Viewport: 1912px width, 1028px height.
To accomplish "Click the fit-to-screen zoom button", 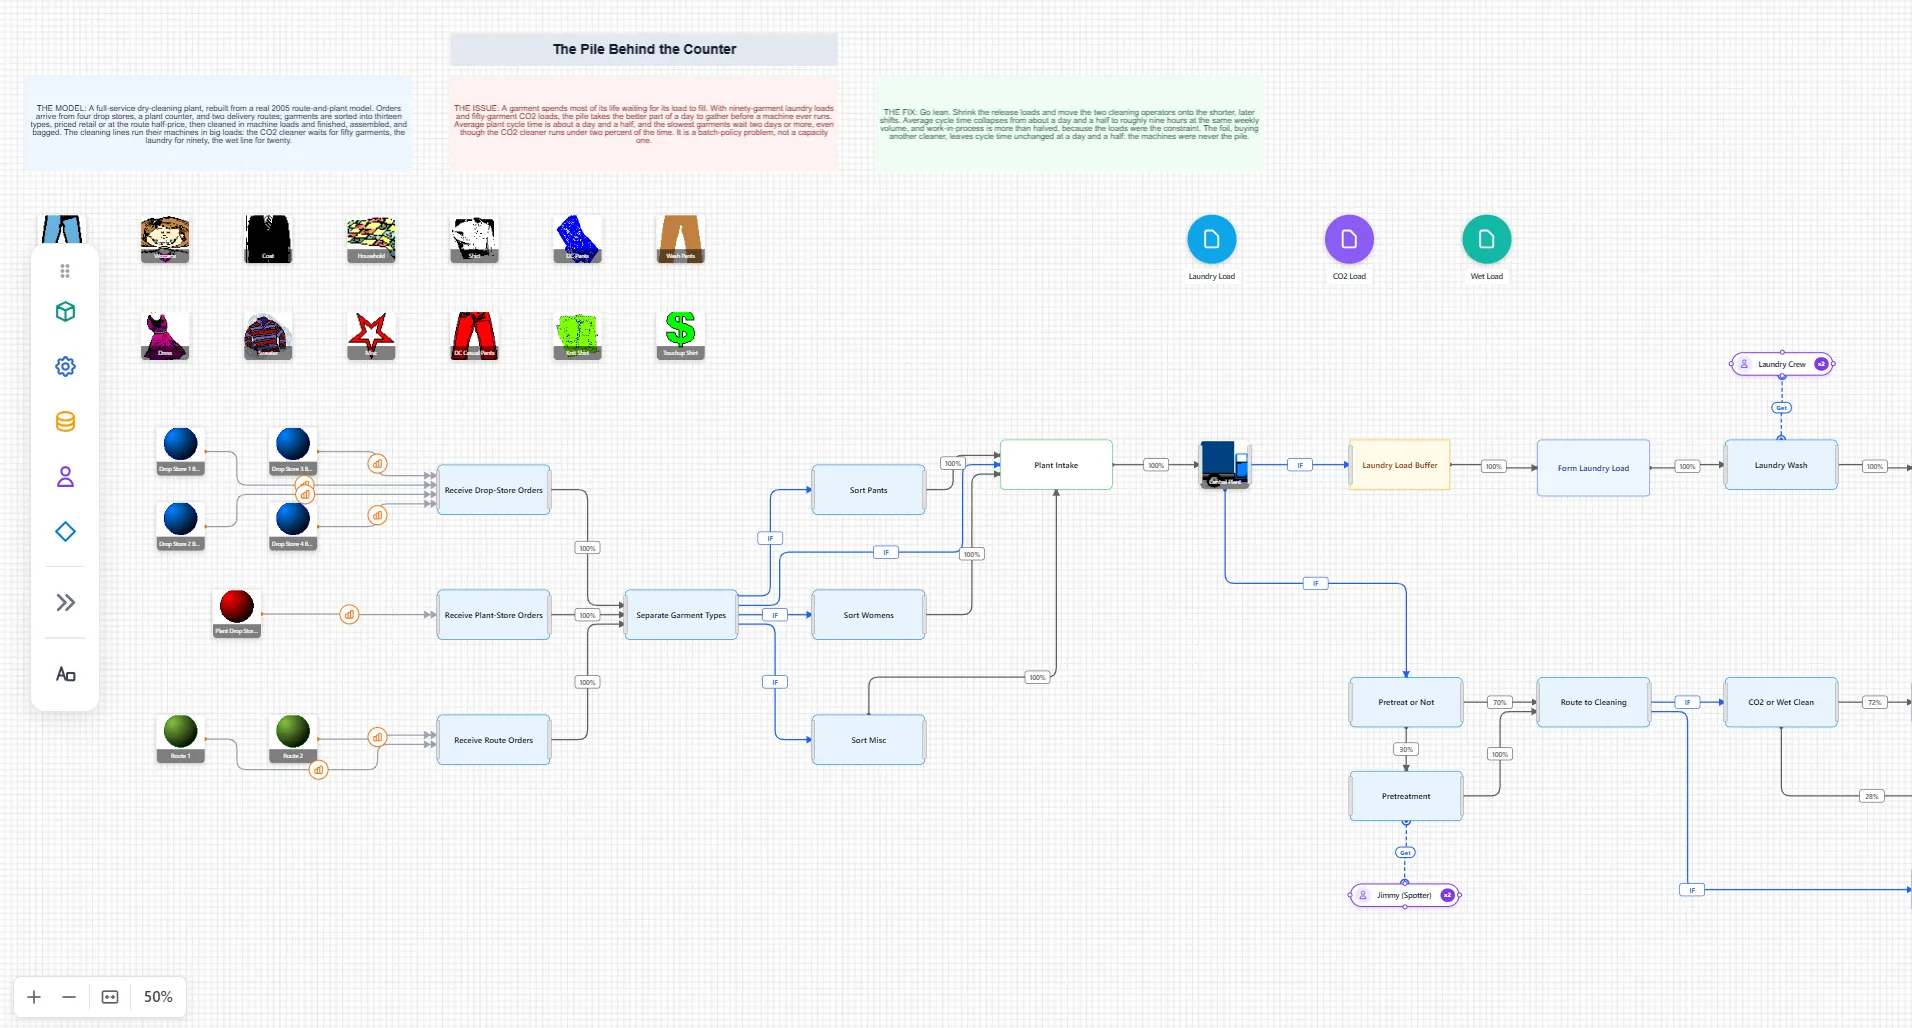I will [x=110, y=997].
